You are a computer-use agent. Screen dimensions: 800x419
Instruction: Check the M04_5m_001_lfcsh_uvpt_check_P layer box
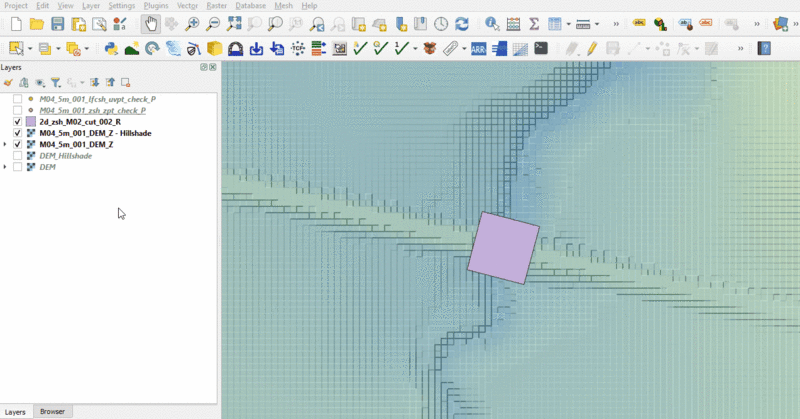18,99
